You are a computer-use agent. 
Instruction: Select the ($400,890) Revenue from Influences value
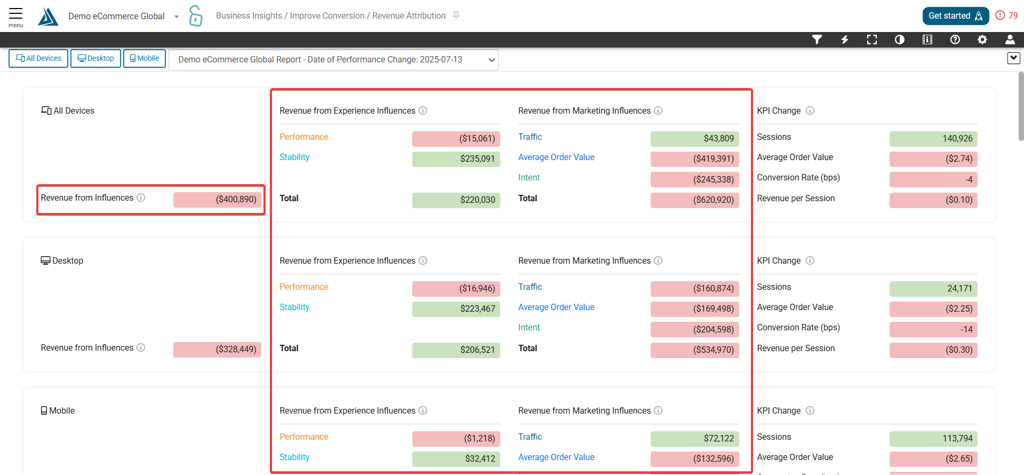tap(217, 199)
